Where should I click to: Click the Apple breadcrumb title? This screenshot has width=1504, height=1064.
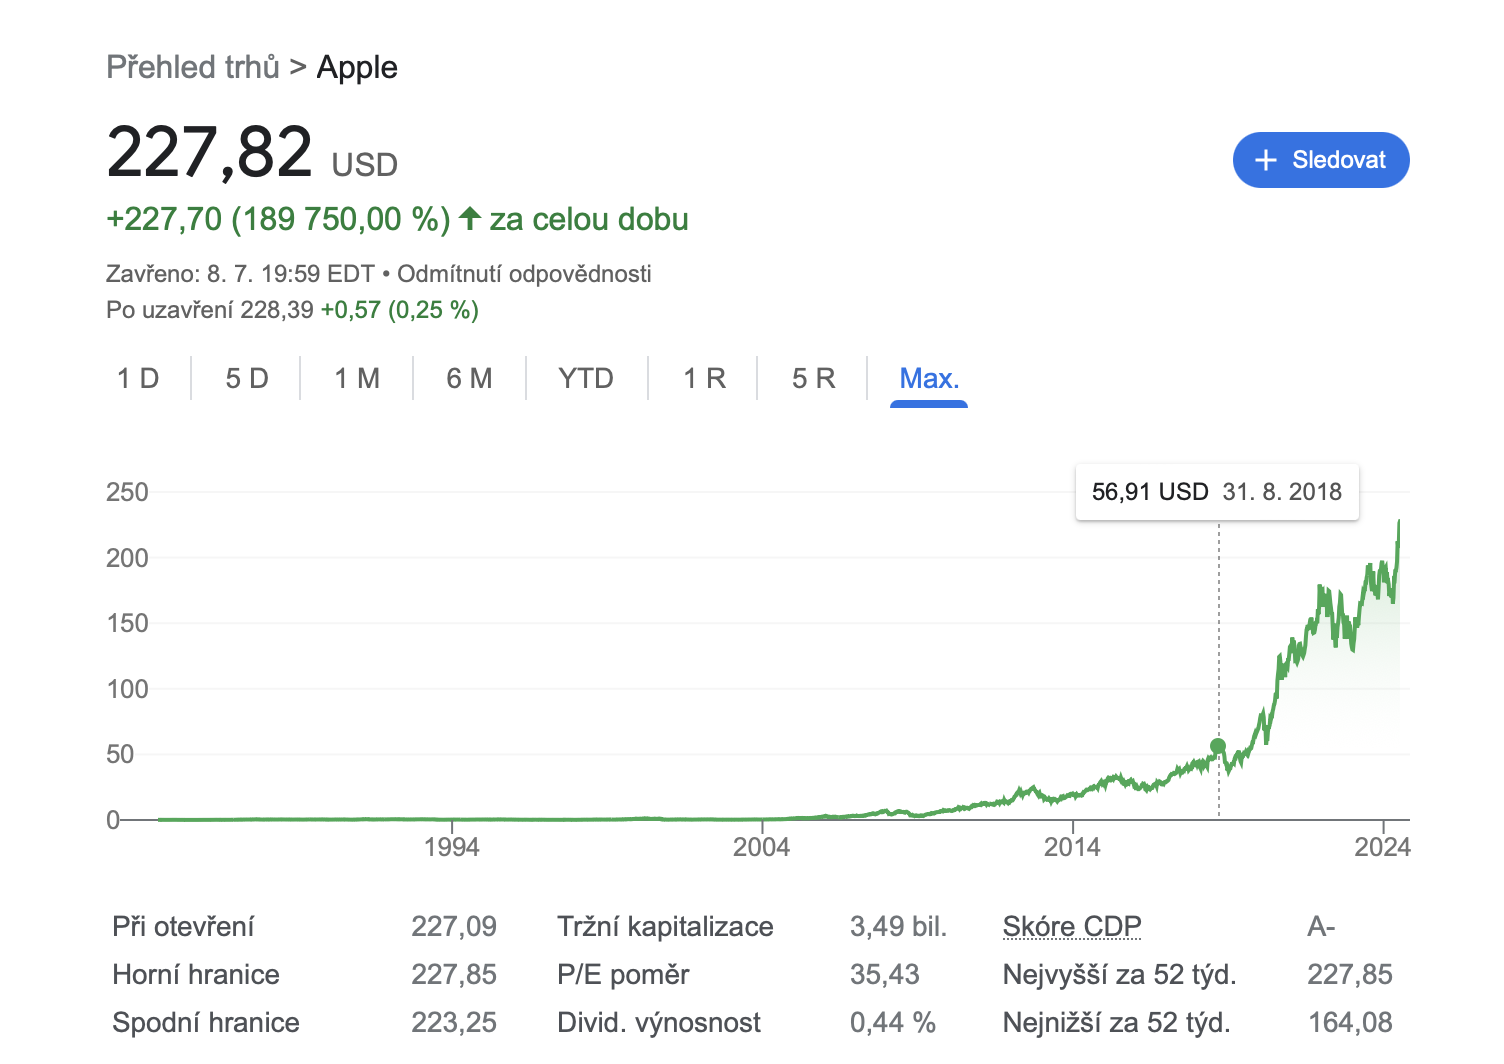pos(357,67)
